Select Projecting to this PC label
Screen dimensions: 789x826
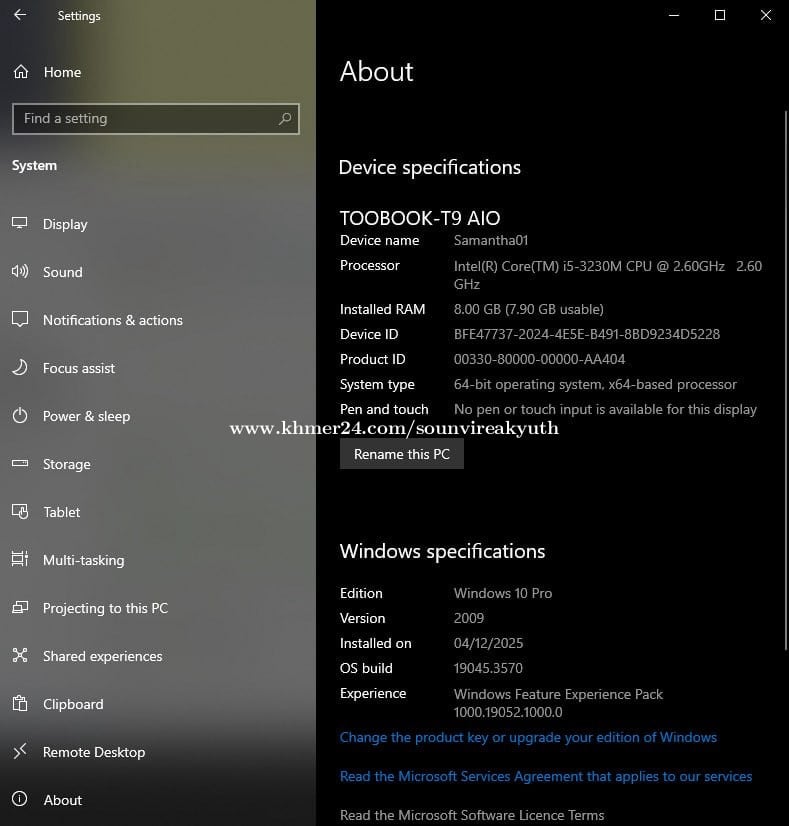point(105,608)
